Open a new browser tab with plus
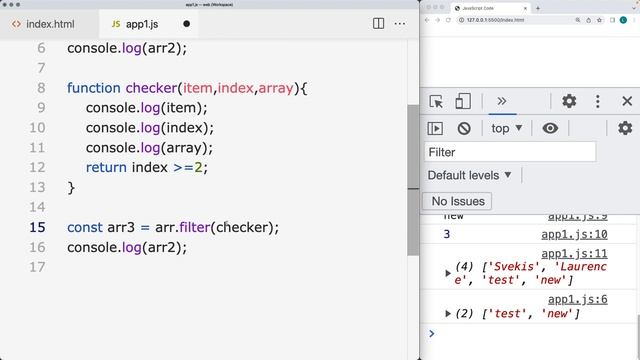The height and width of the screenshot is (360, 640). (x=538, y=8)
